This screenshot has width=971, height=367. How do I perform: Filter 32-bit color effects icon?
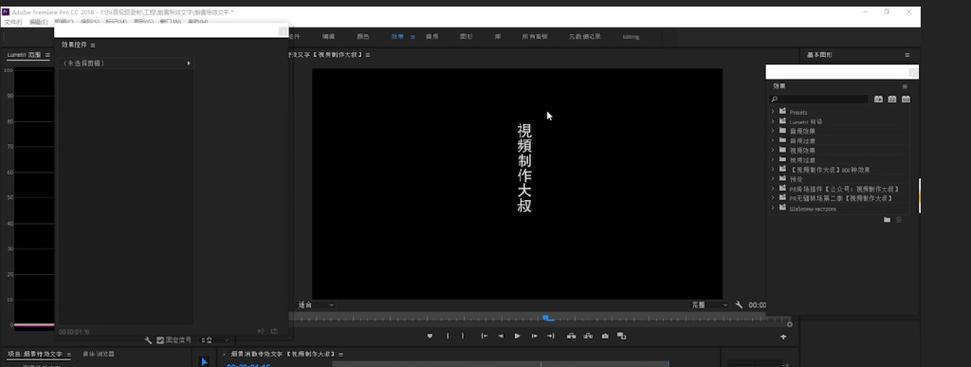892,99
